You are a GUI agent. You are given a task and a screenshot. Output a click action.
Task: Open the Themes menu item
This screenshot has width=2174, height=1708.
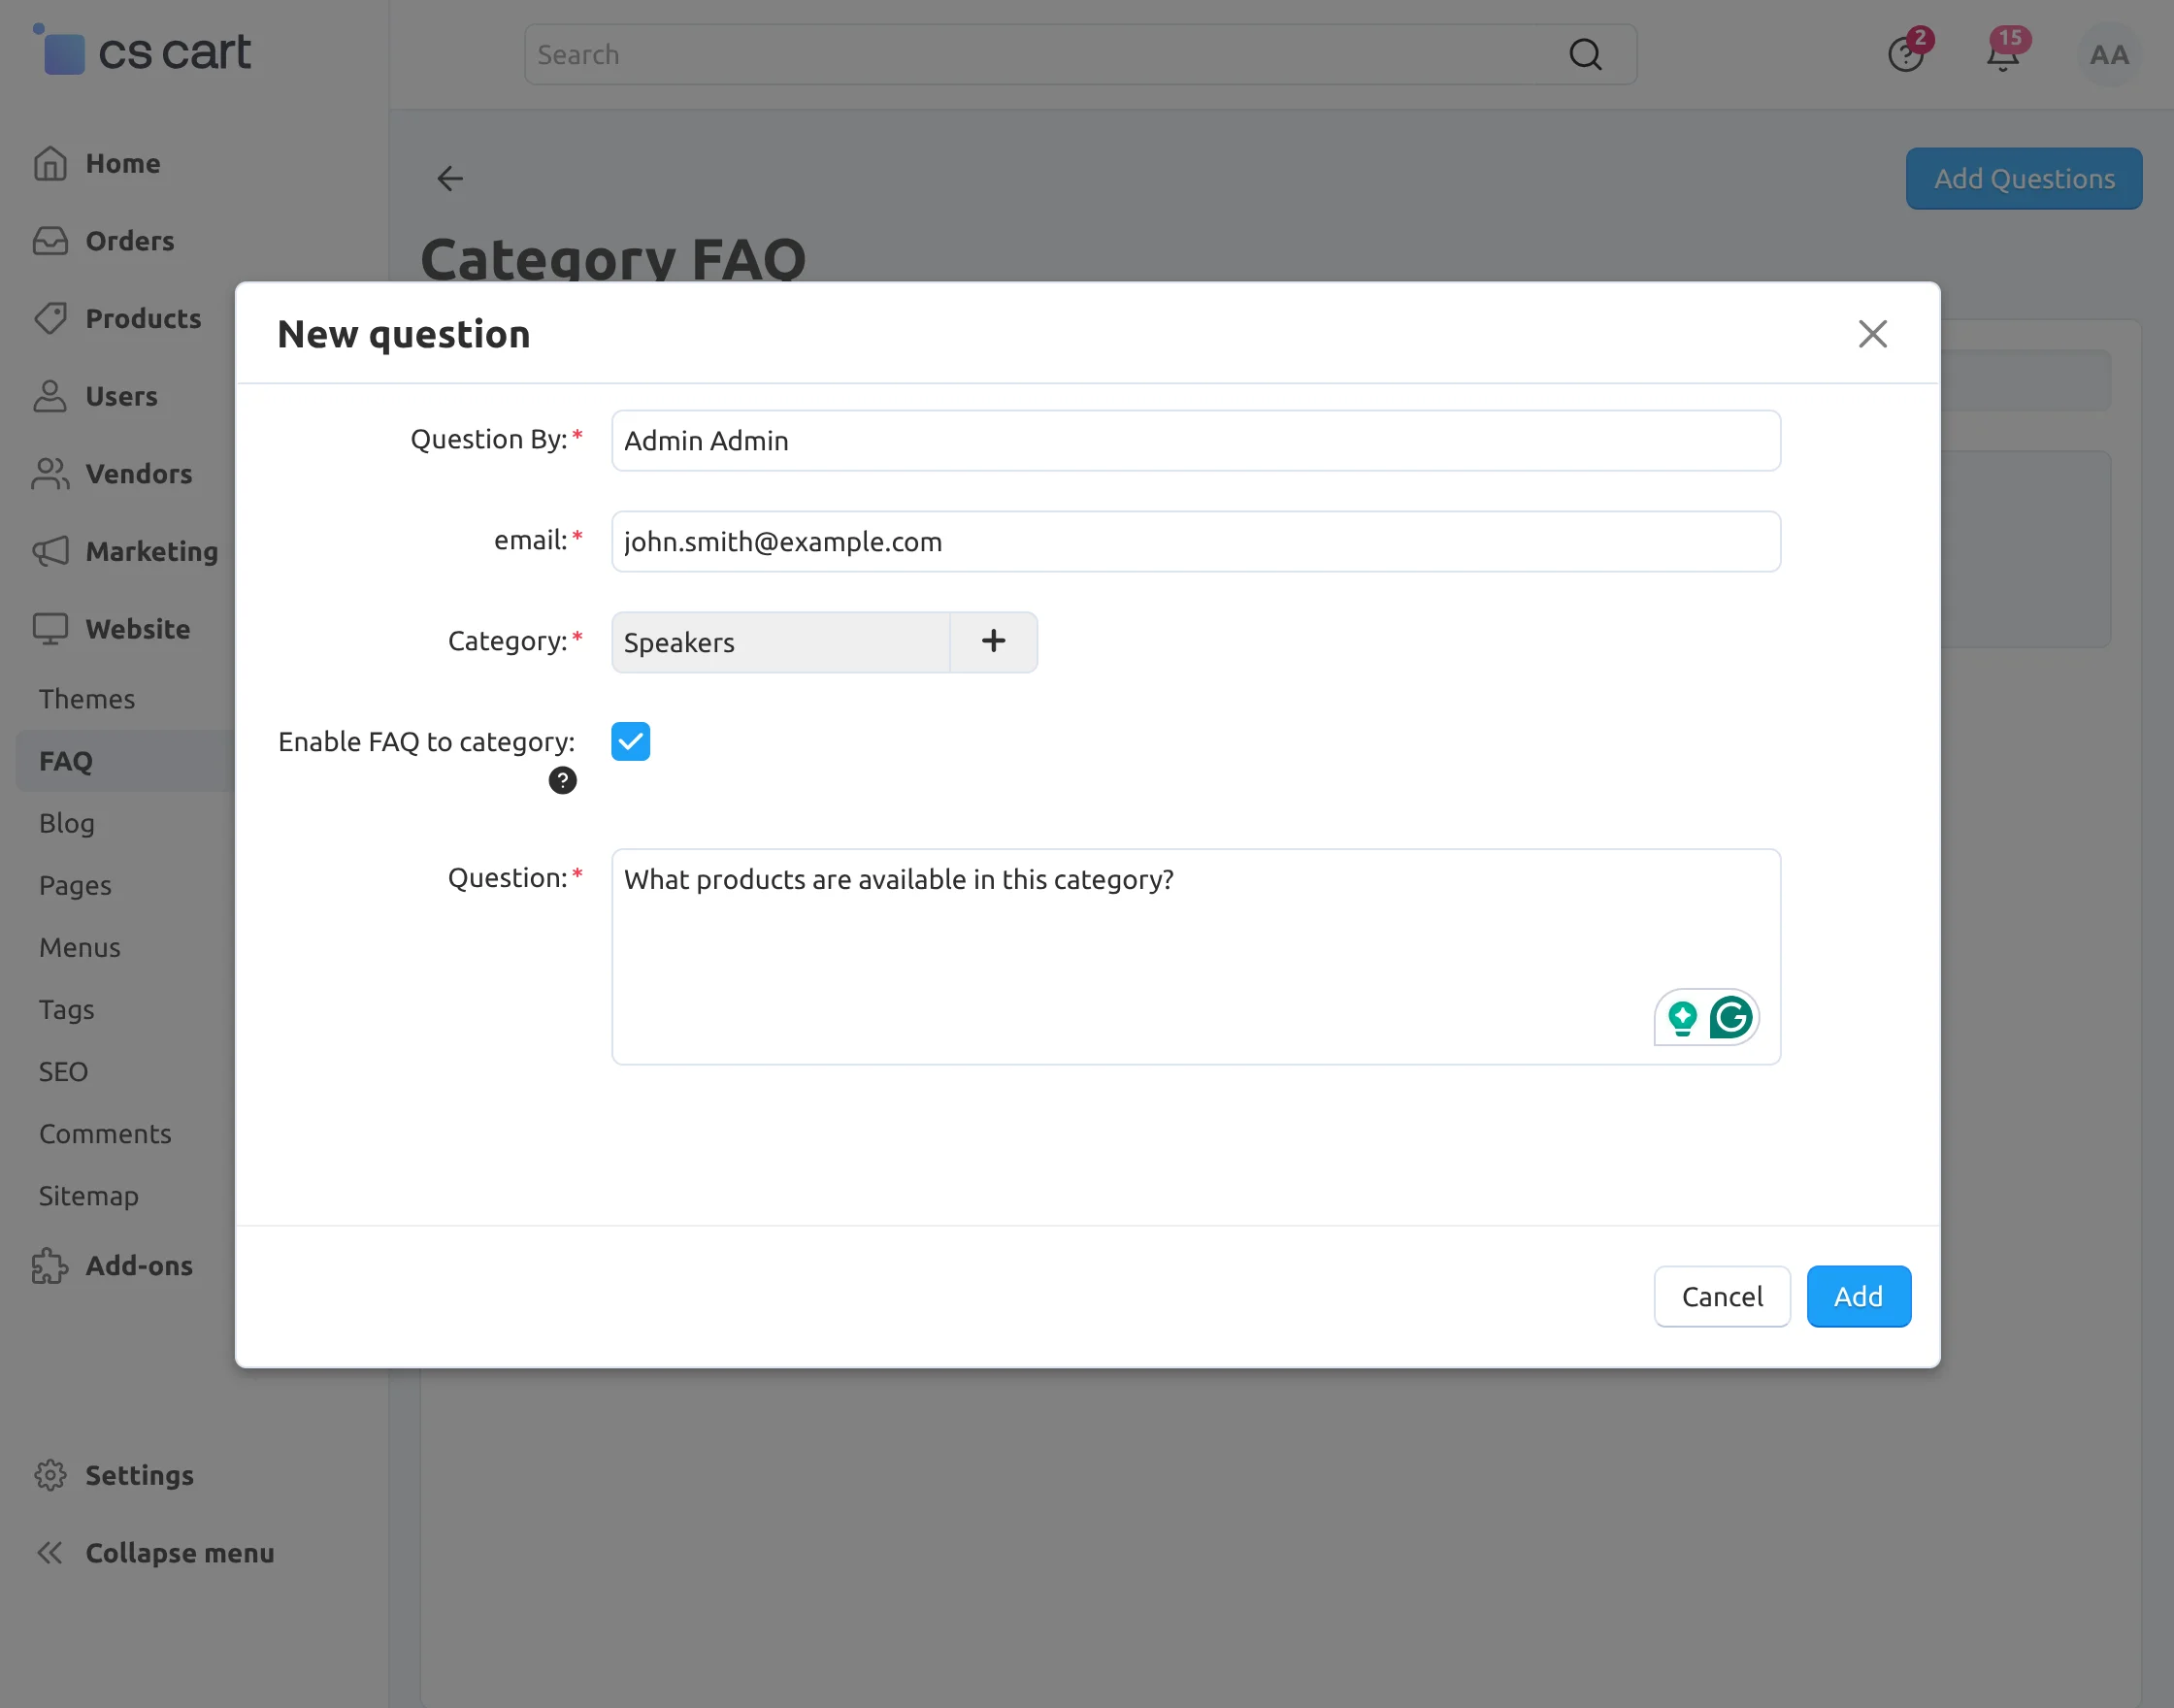click(87, 699)
